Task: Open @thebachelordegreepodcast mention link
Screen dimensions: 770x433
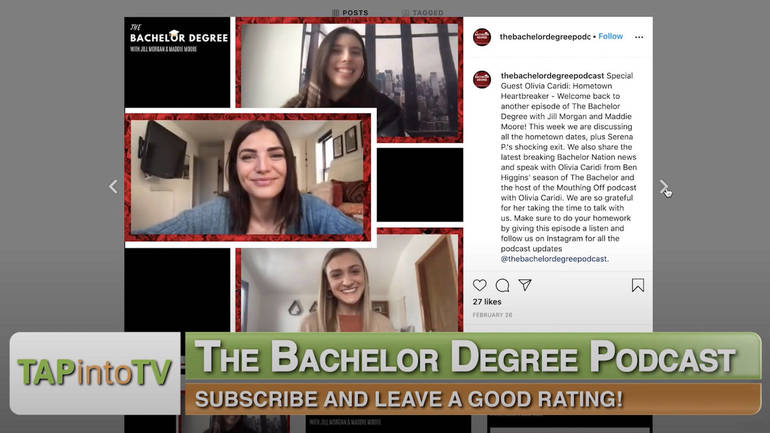Action: [x=554, y=259]
